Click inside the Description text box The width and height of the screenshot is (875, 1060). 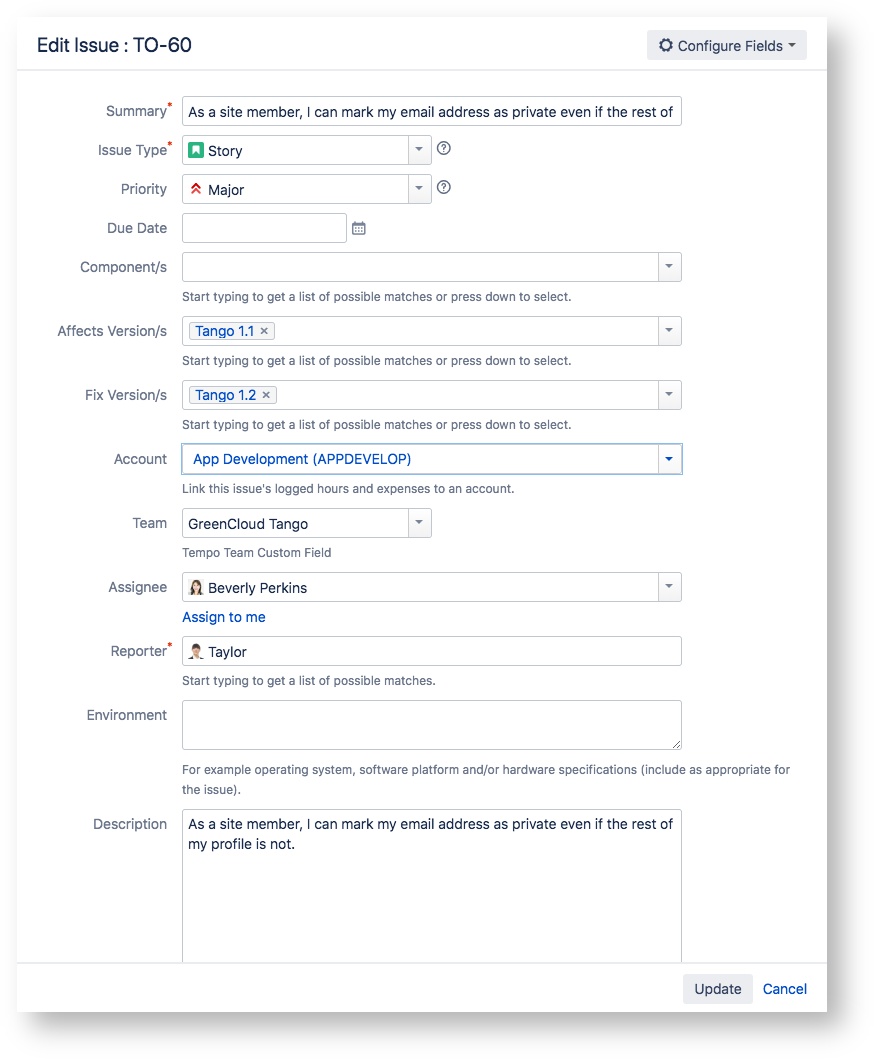[x=431, y=890]
